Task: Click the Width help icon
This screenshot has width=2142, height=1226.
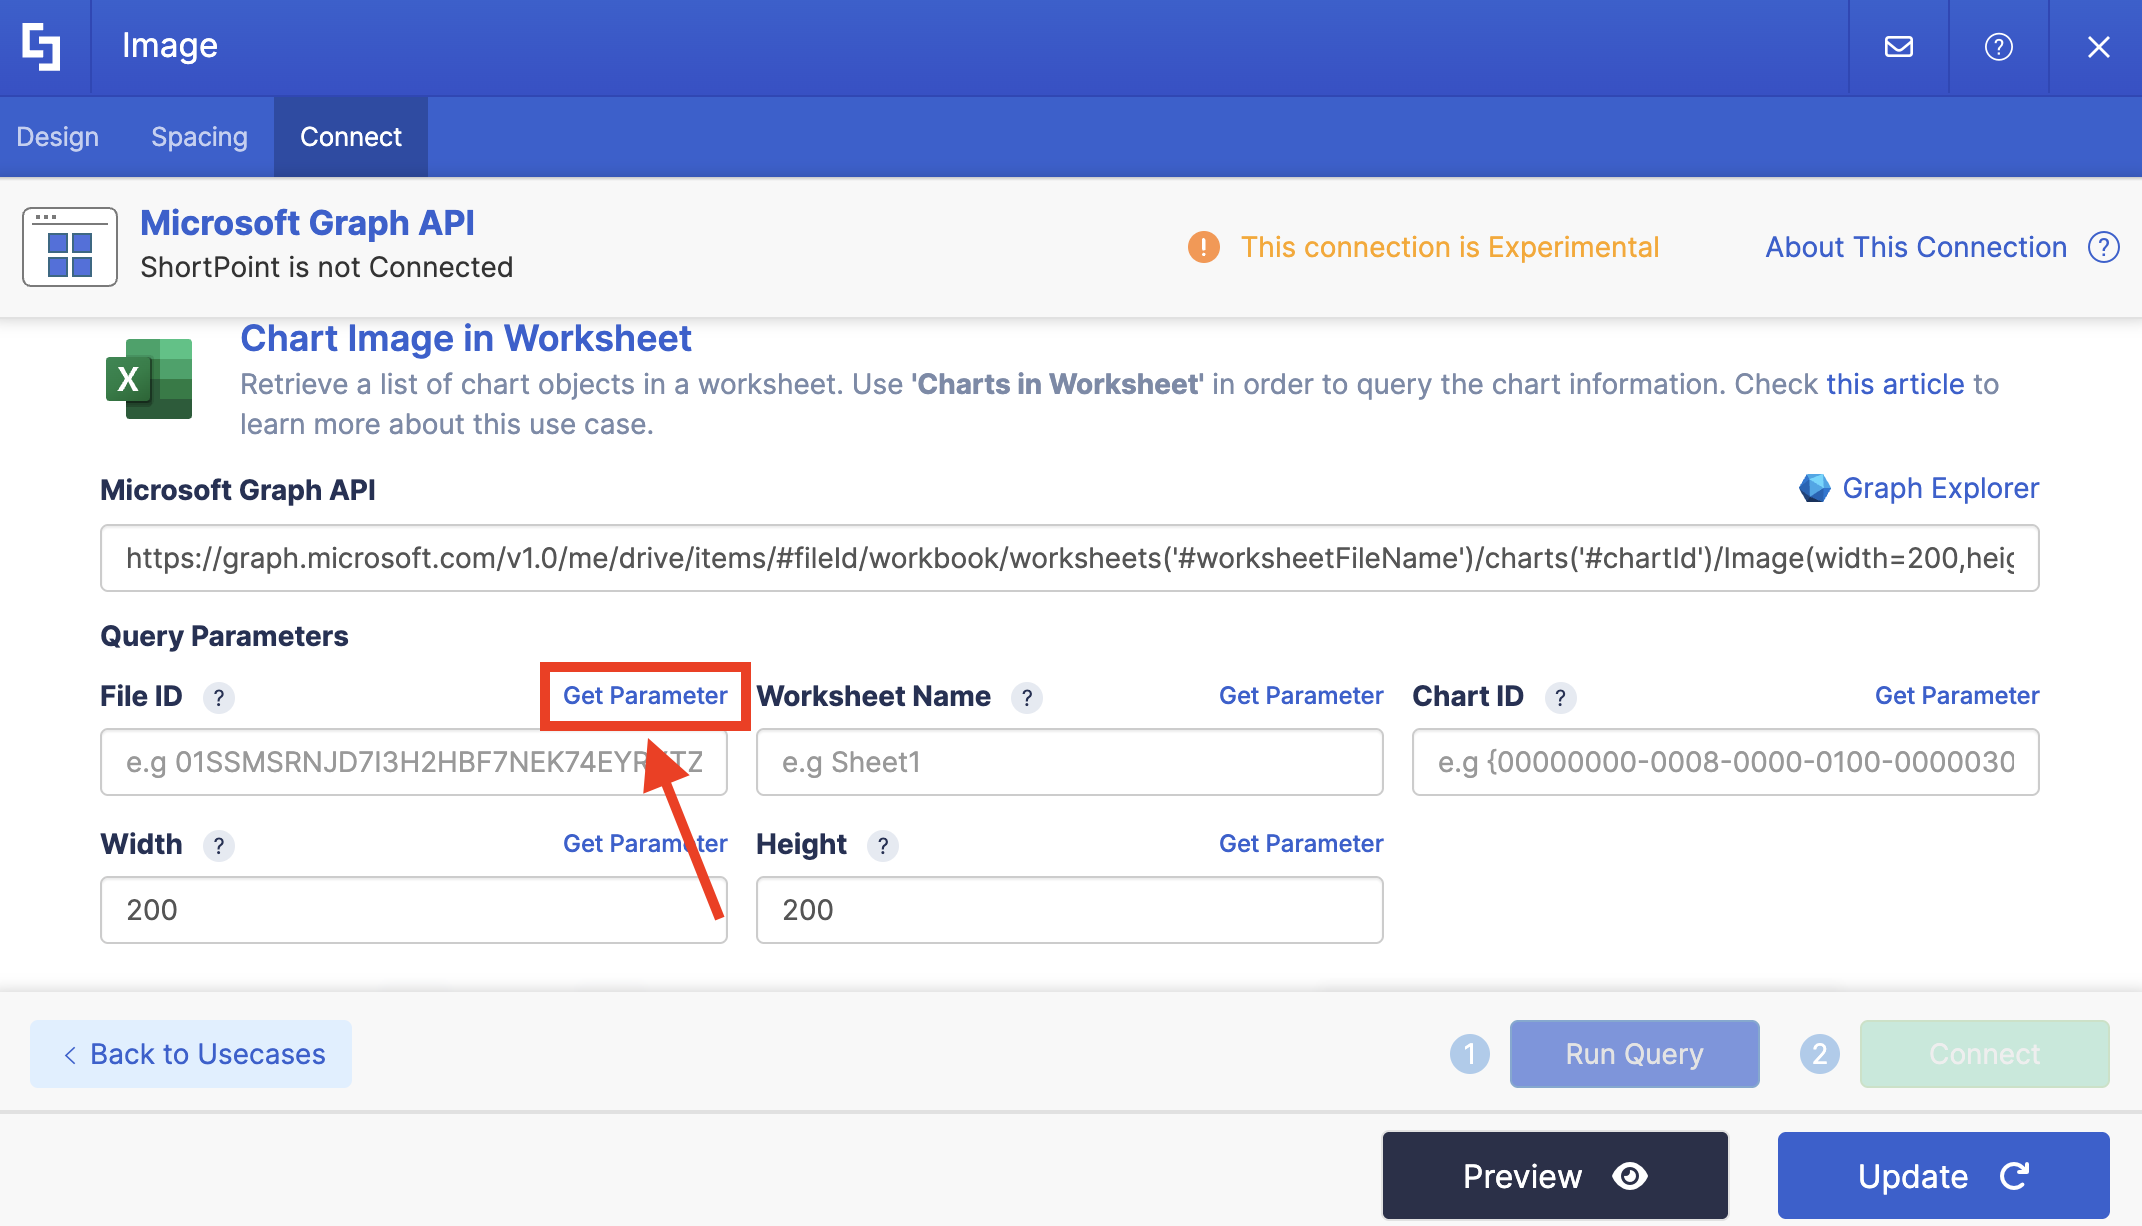Action: pos(218,845)
